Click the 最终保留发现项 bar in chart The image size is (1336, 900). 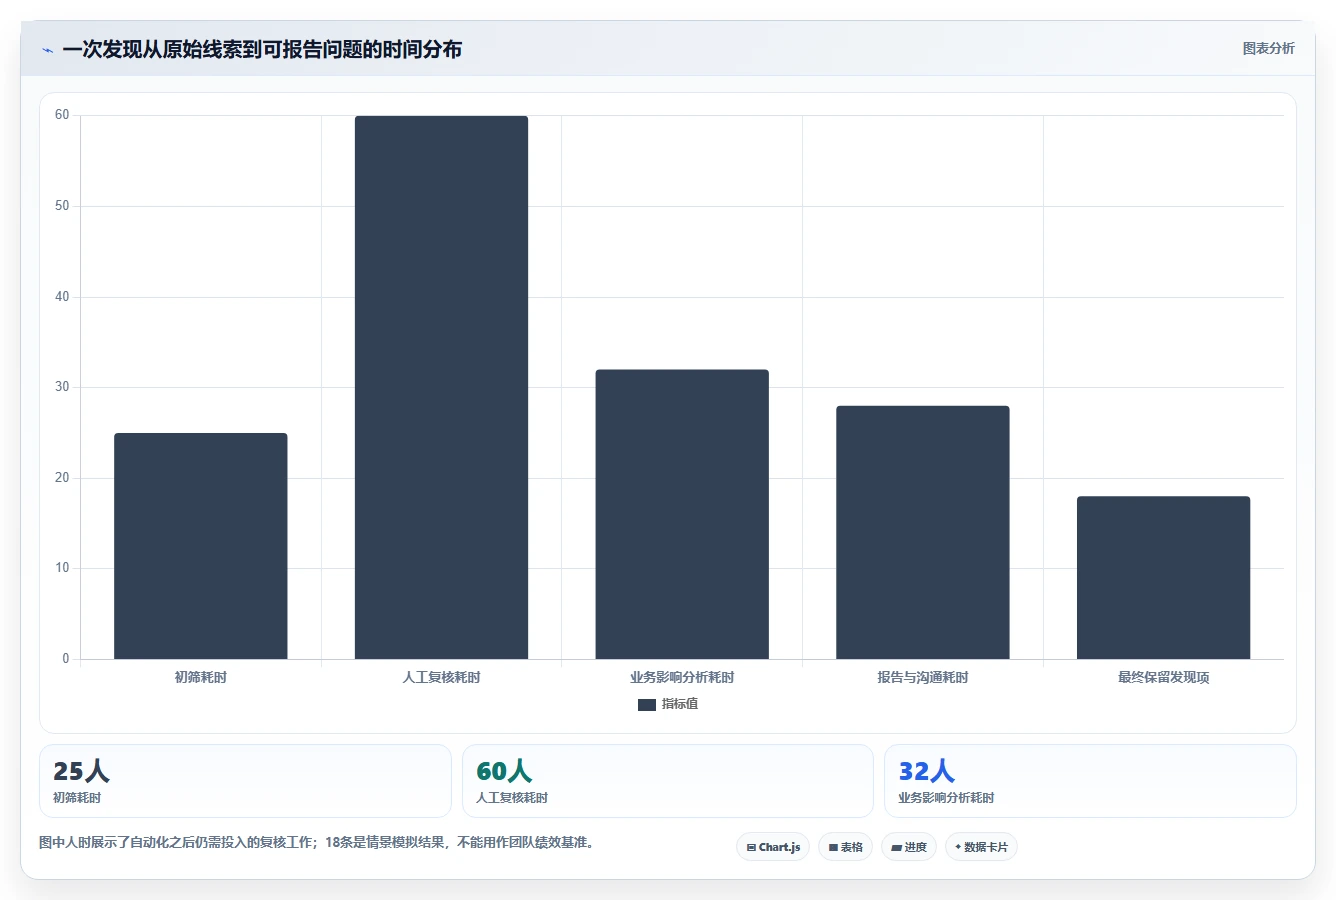pyautogui.click(x=1163, y=578)
